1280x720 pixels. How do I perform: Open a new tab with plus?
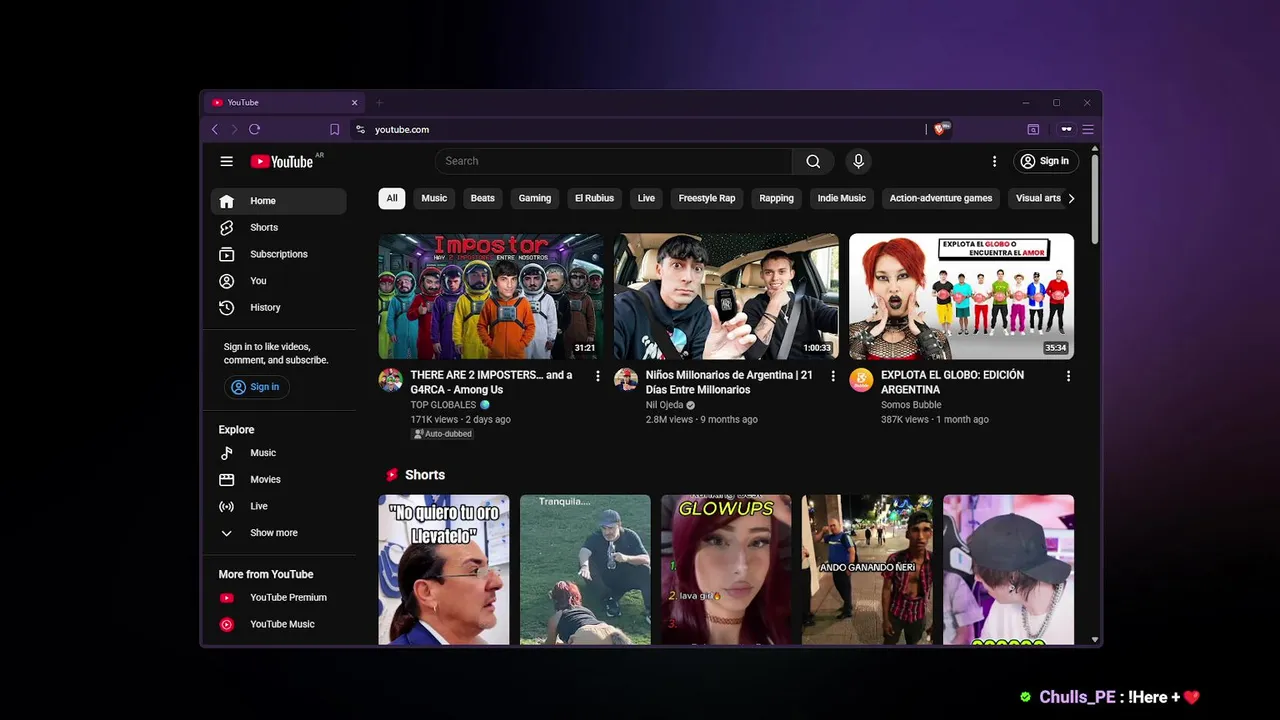pos(379,102)
